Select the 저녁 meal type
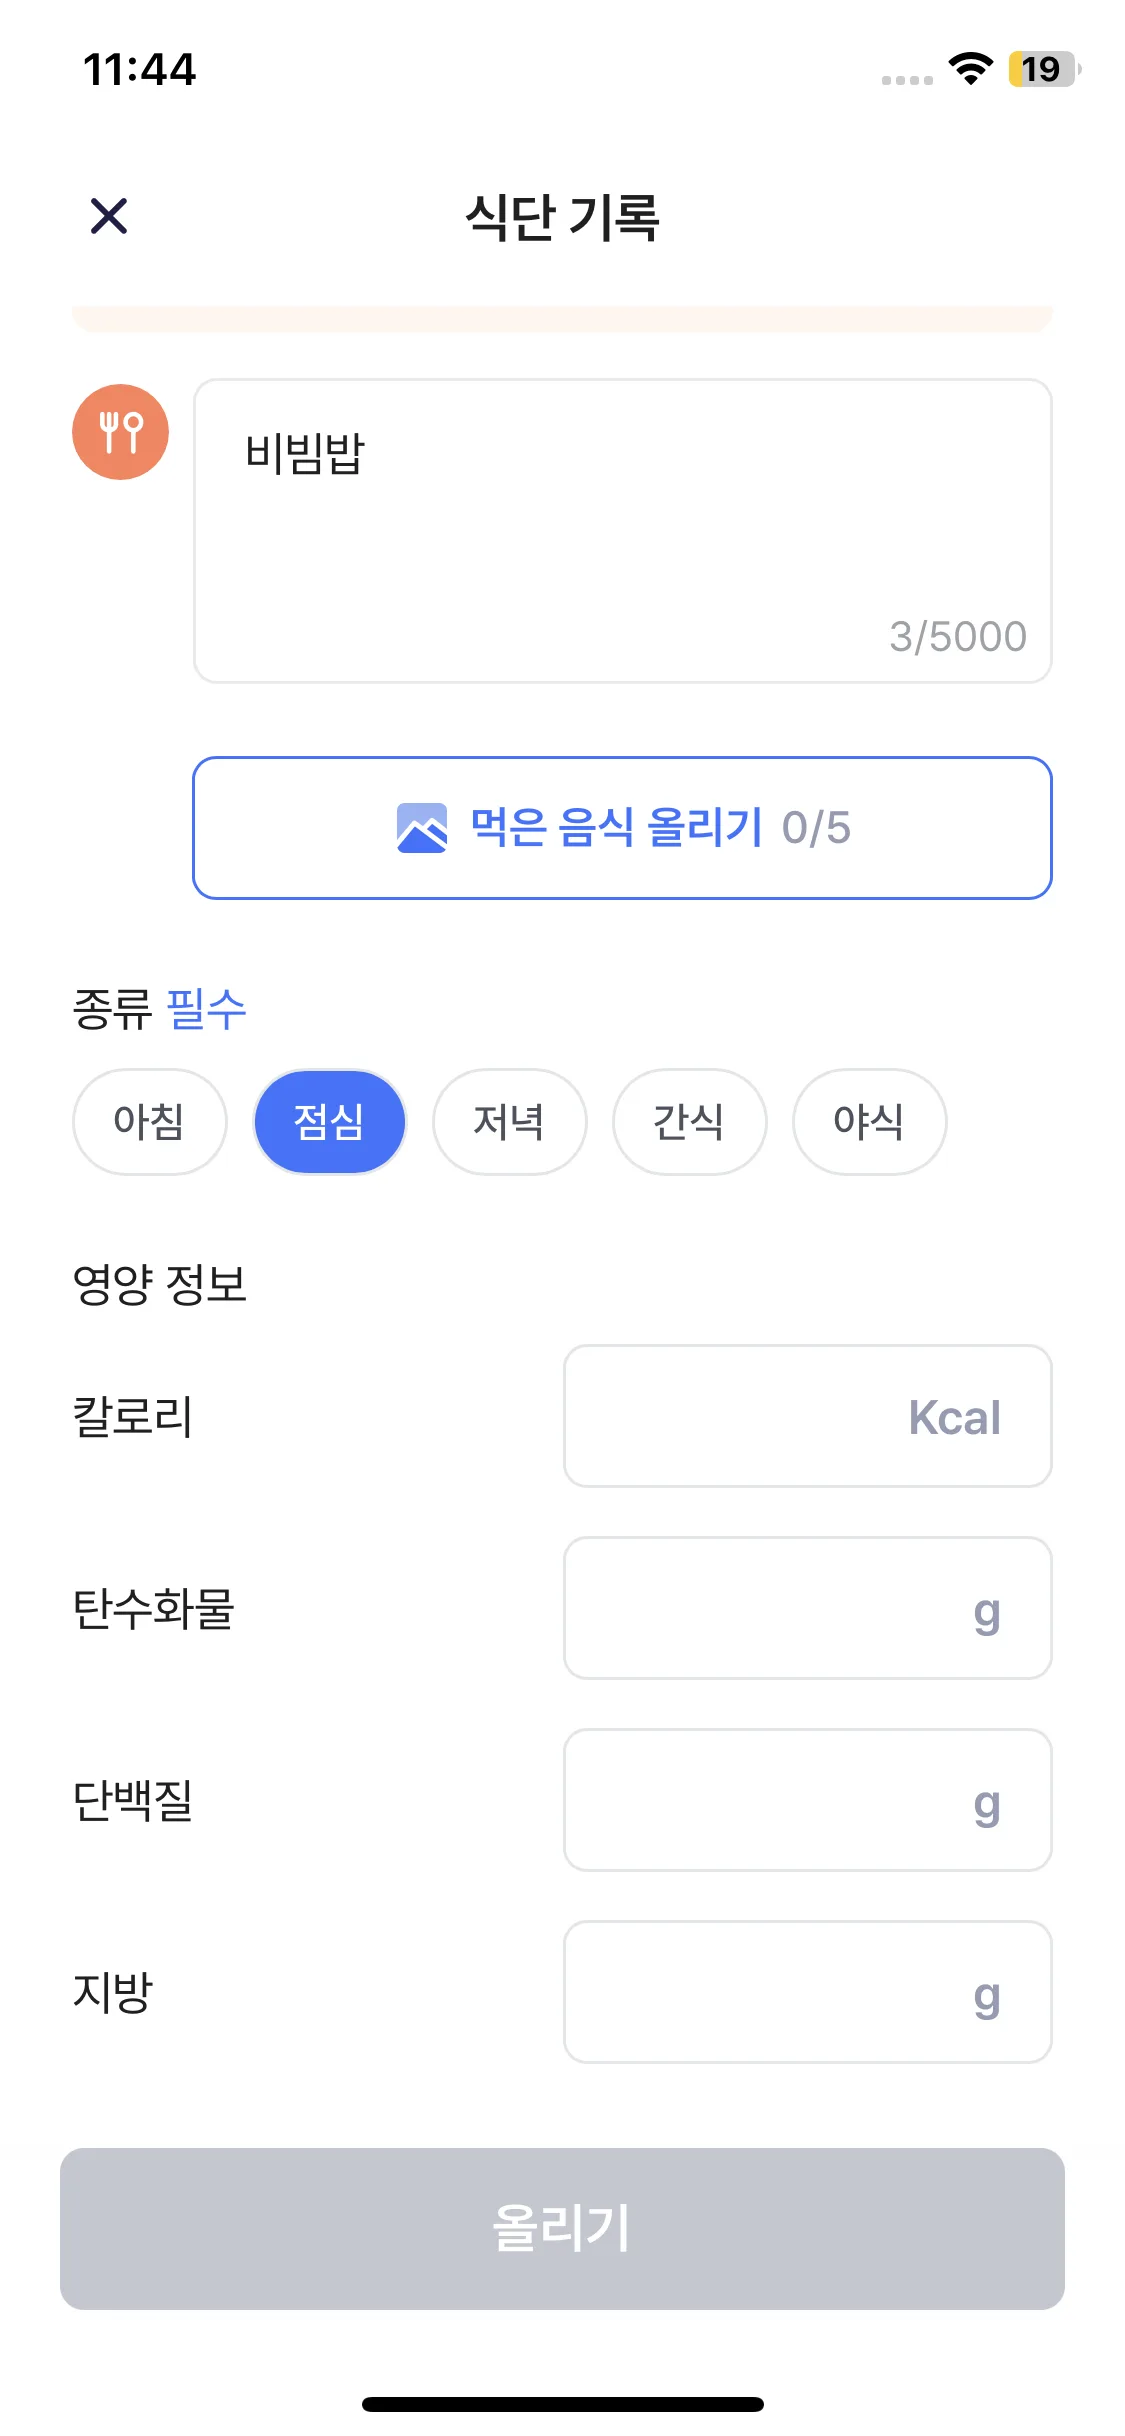The image size is (1125, 2436). [x=509, y=1121]
